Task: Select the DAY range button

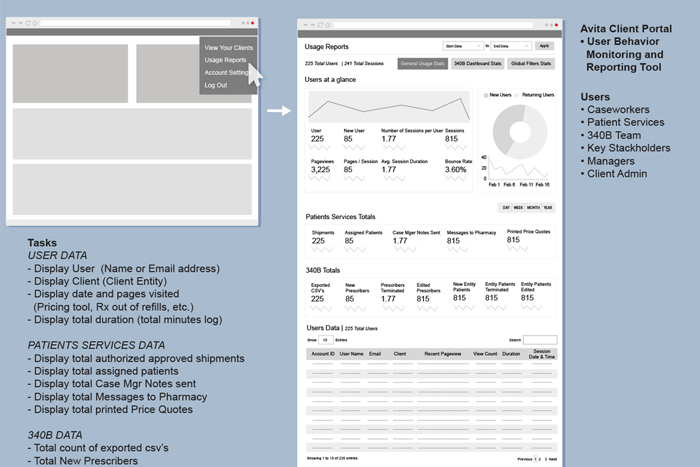Action: 506,208
